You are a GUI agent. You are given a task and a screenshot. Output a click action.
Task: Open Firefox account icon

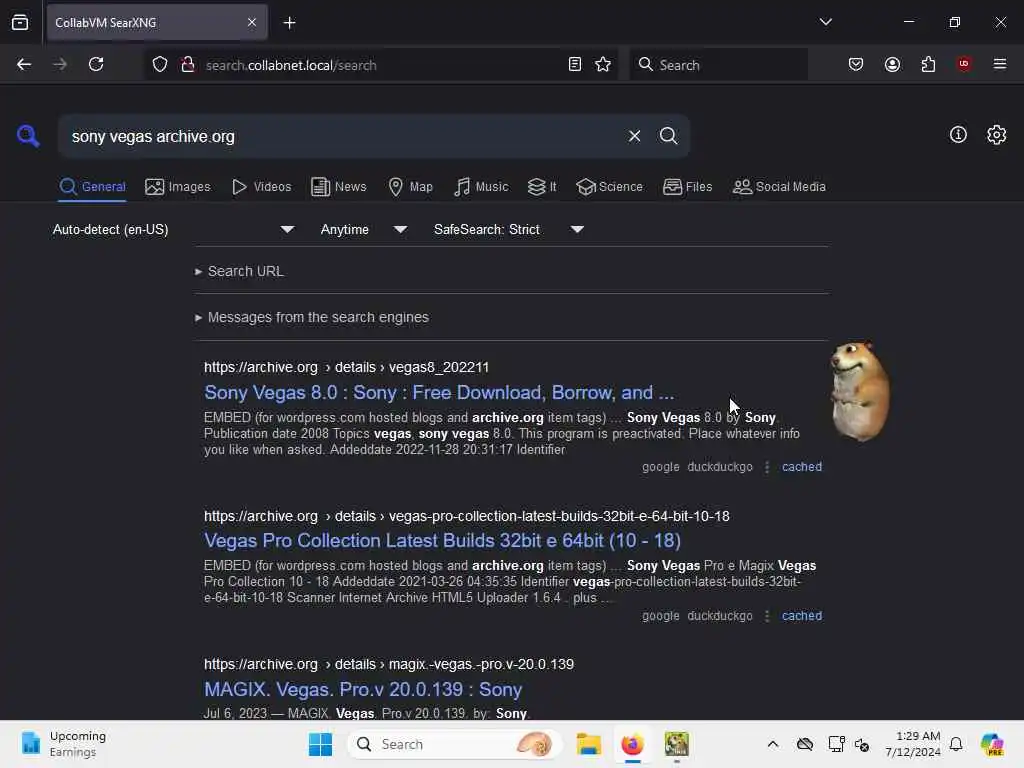pos(892,64)
